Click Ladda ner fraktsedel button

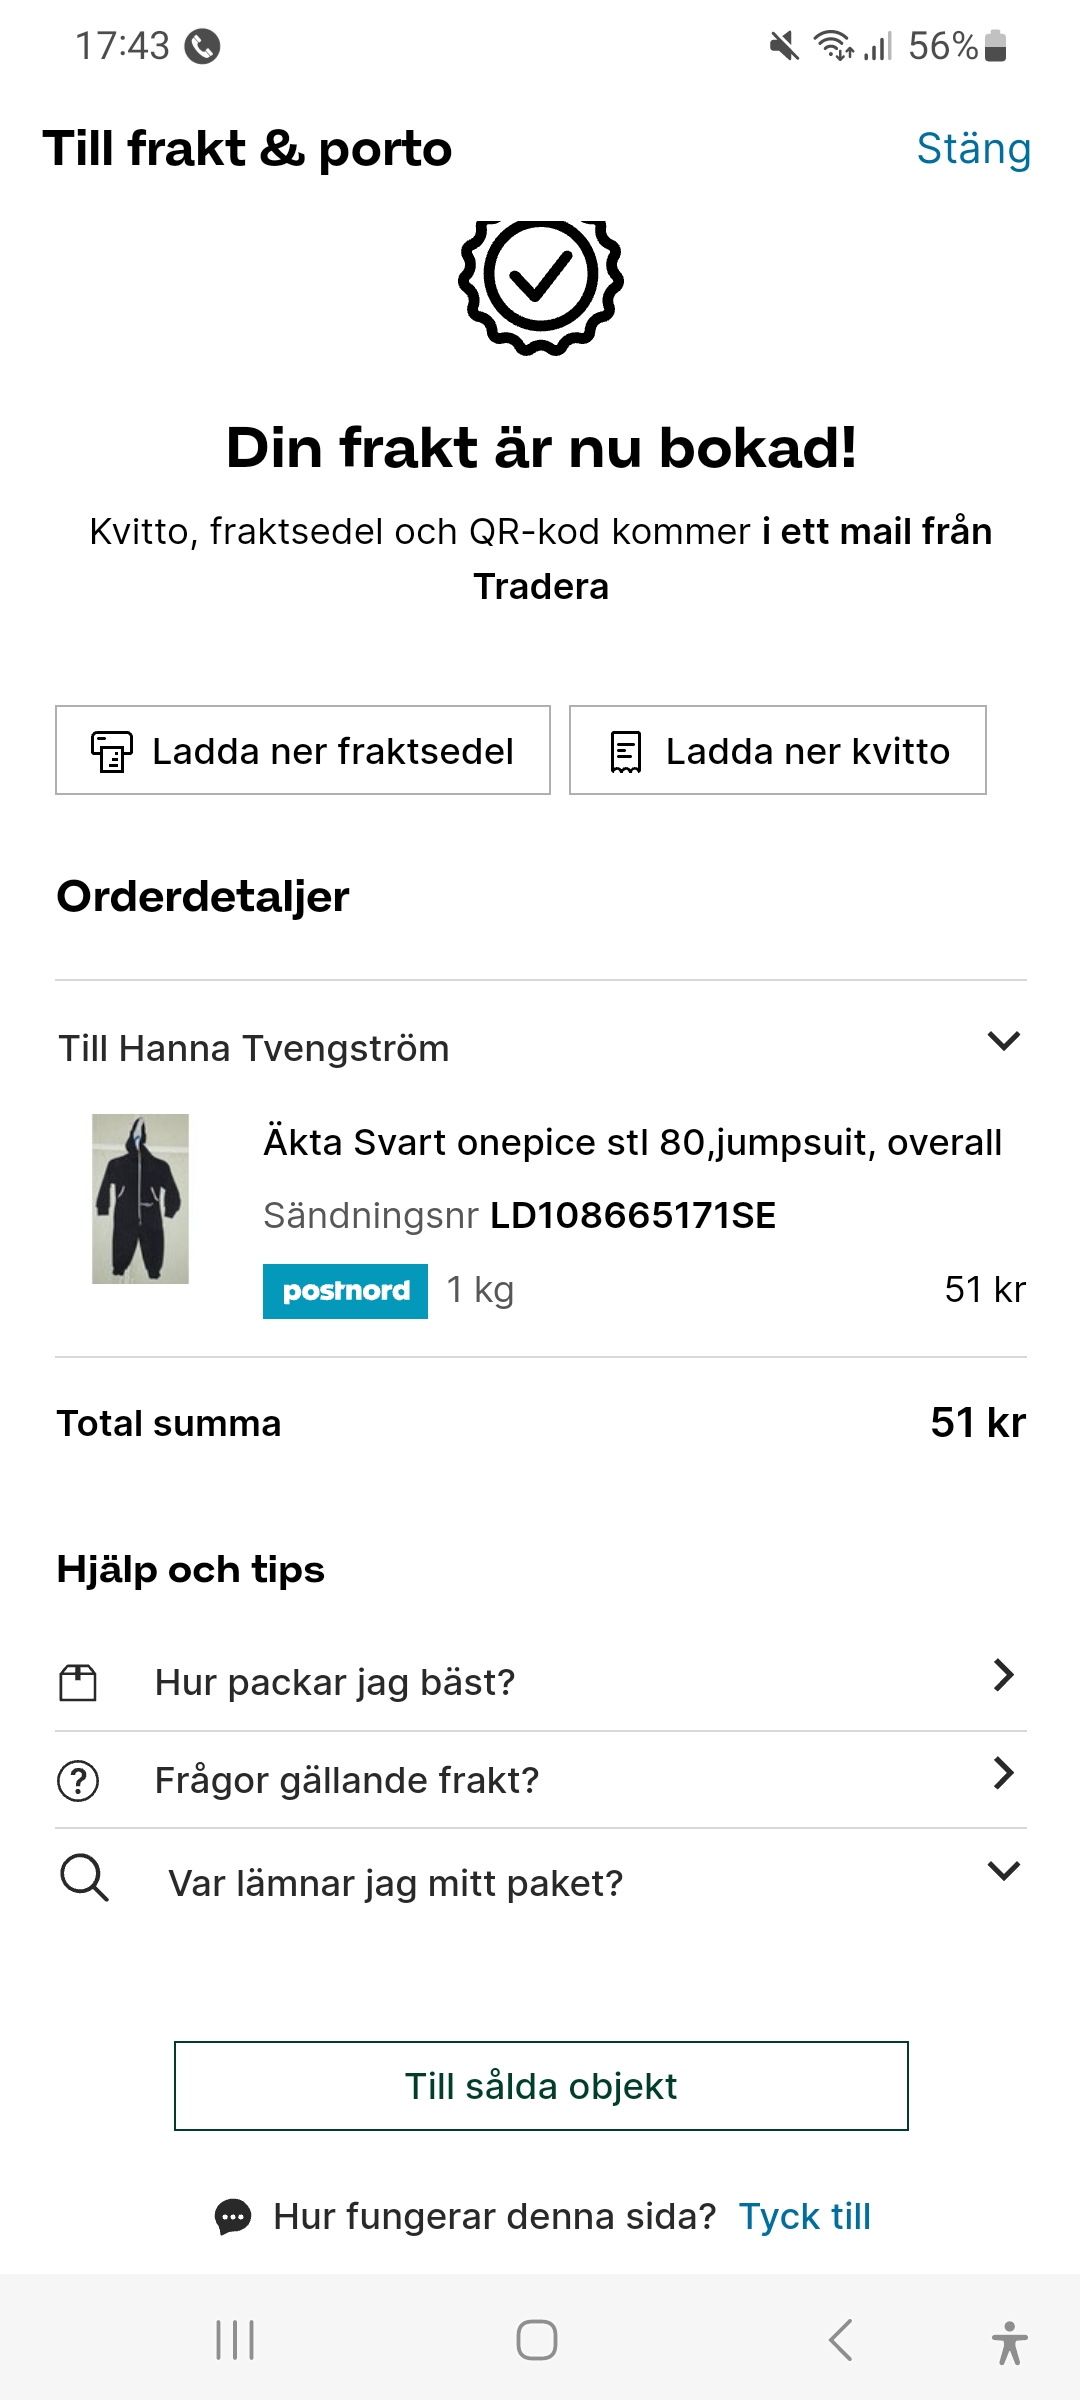303,751
